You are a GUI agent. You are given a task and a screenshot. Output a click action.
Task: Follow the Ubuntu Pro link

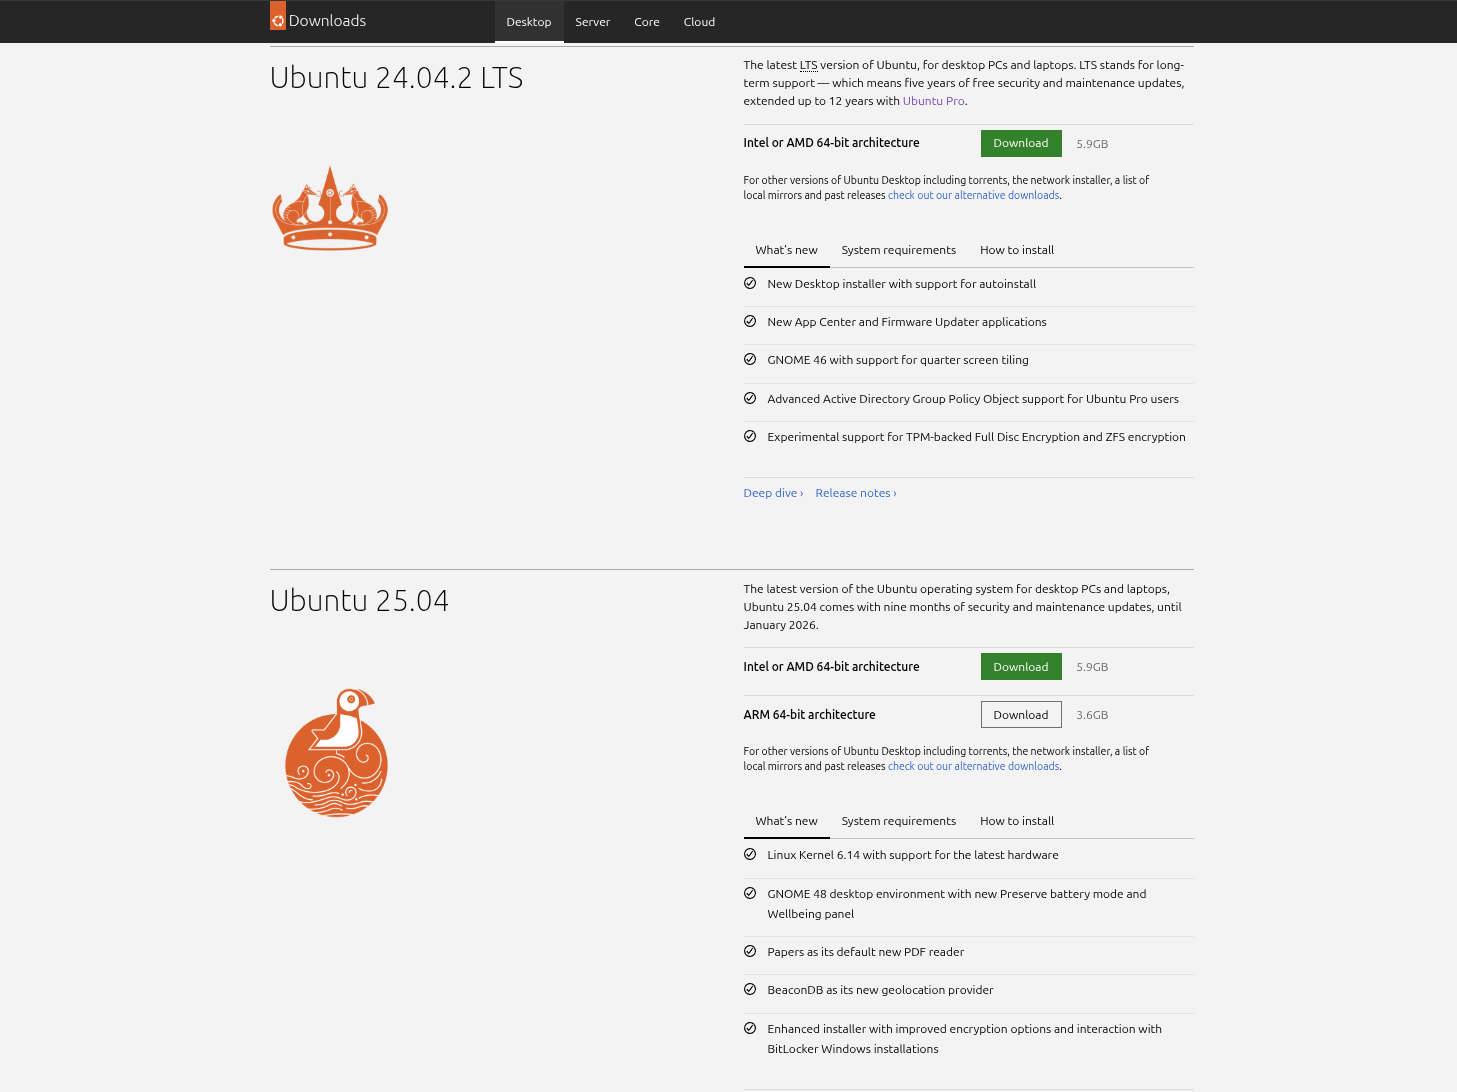click(933, 101)
